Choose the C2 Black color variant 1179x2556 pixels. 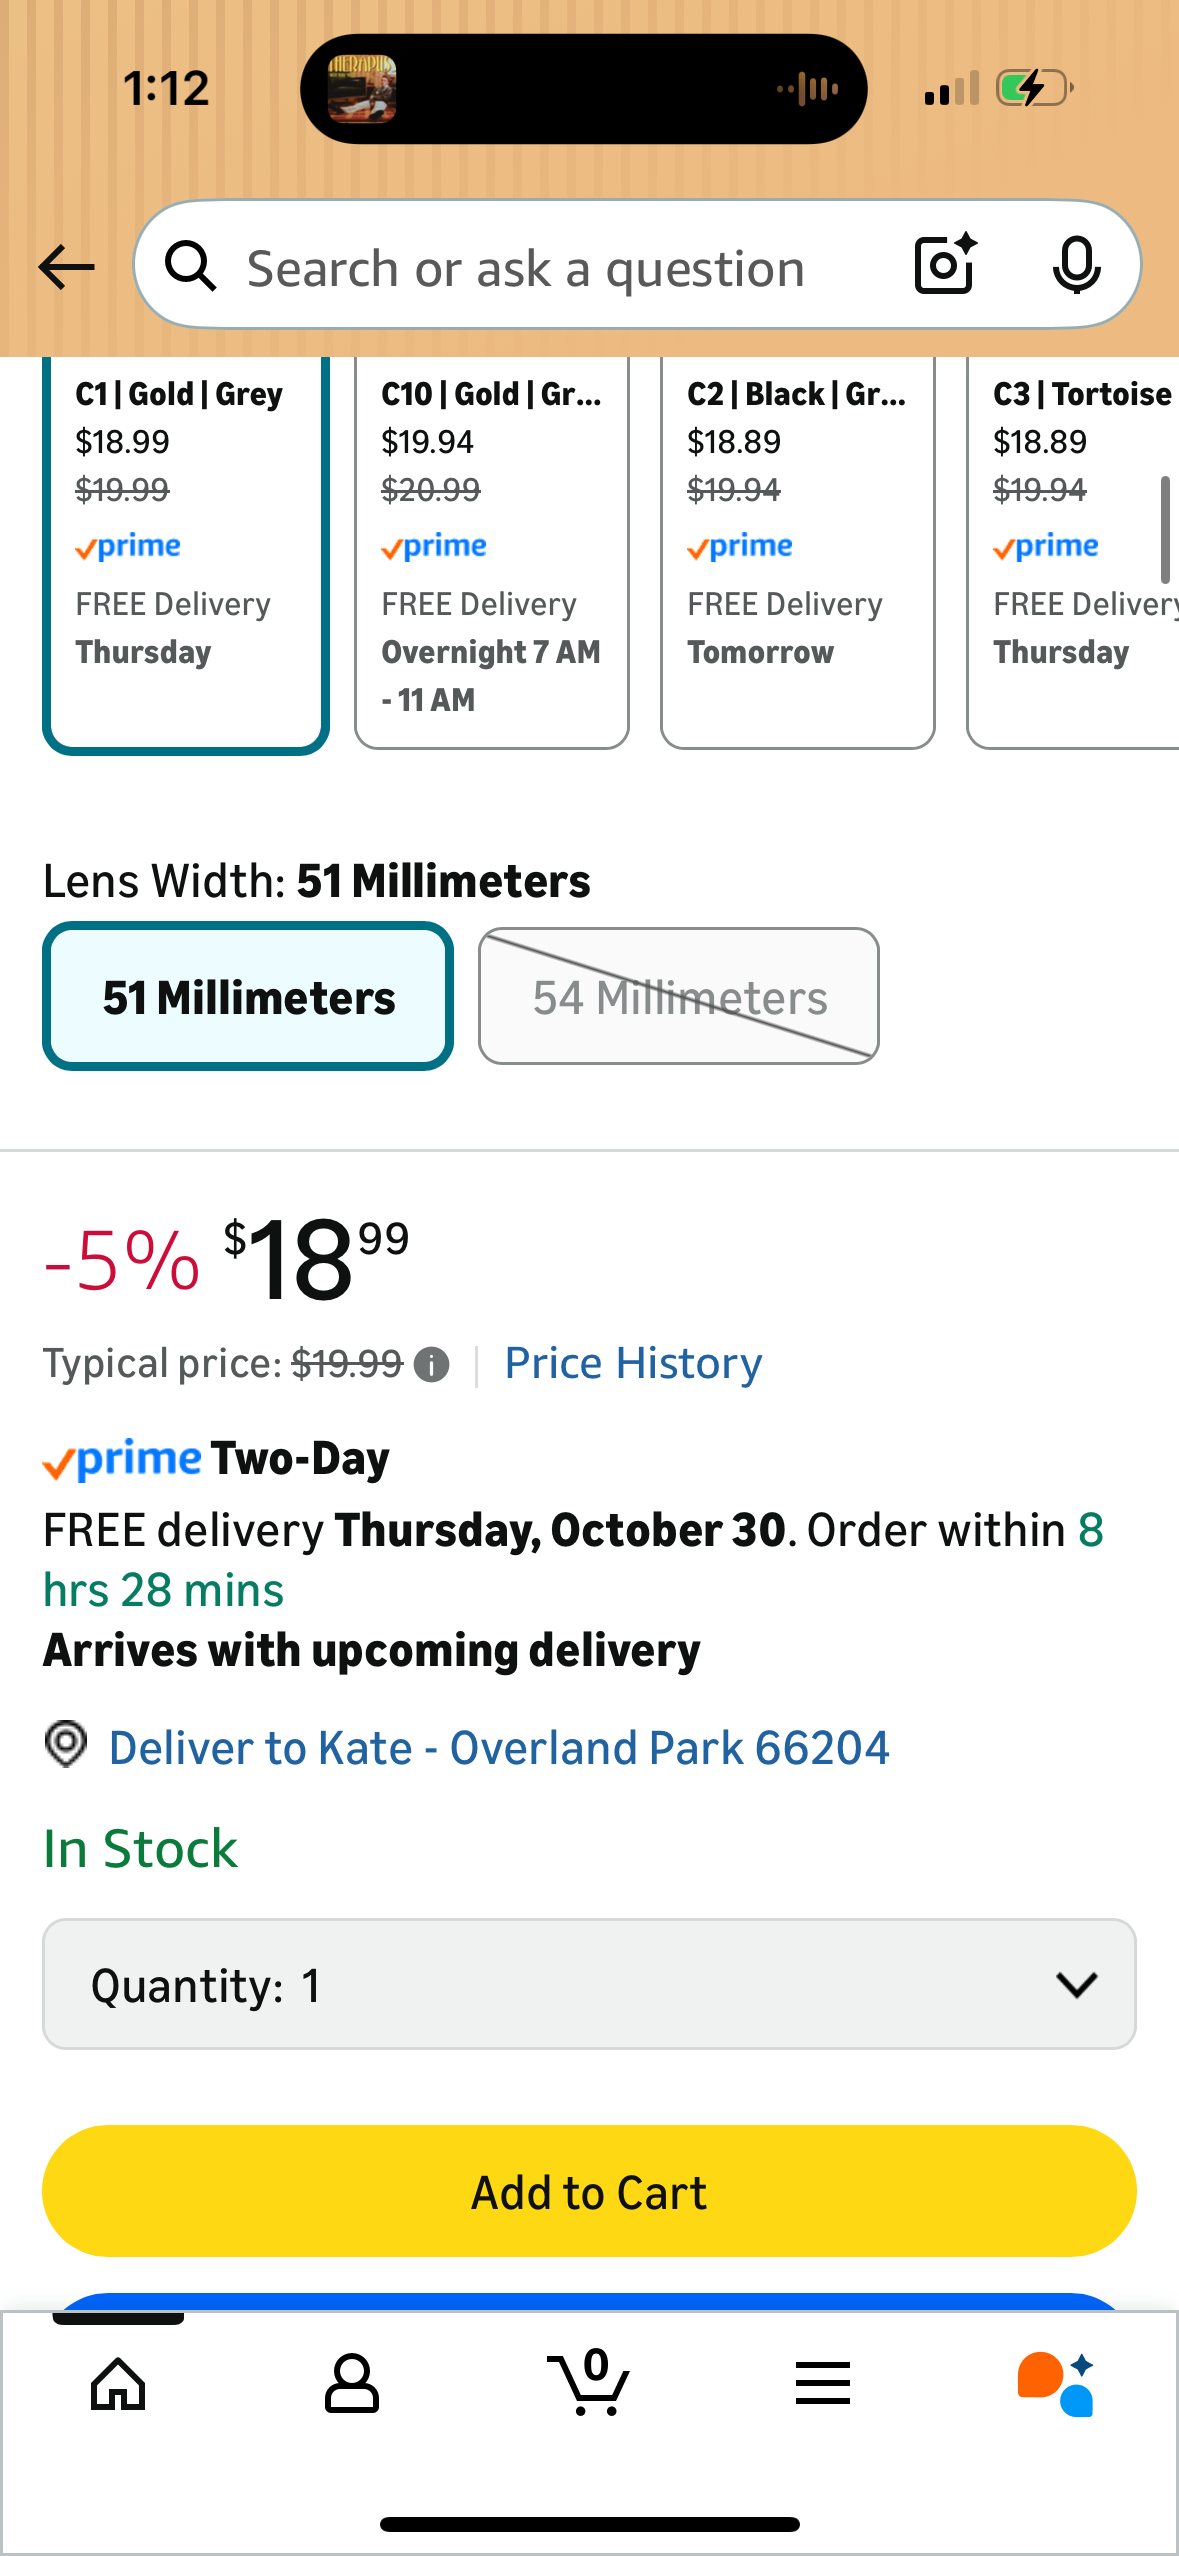coord(797,548)
